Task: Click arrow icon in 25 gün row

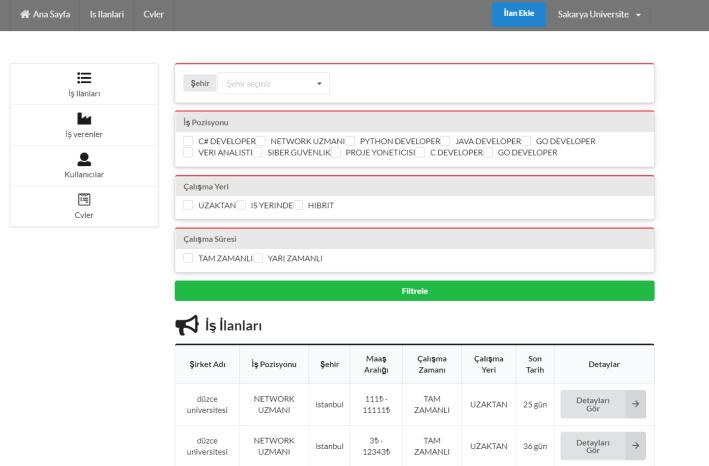Action: tap(635, 404)
